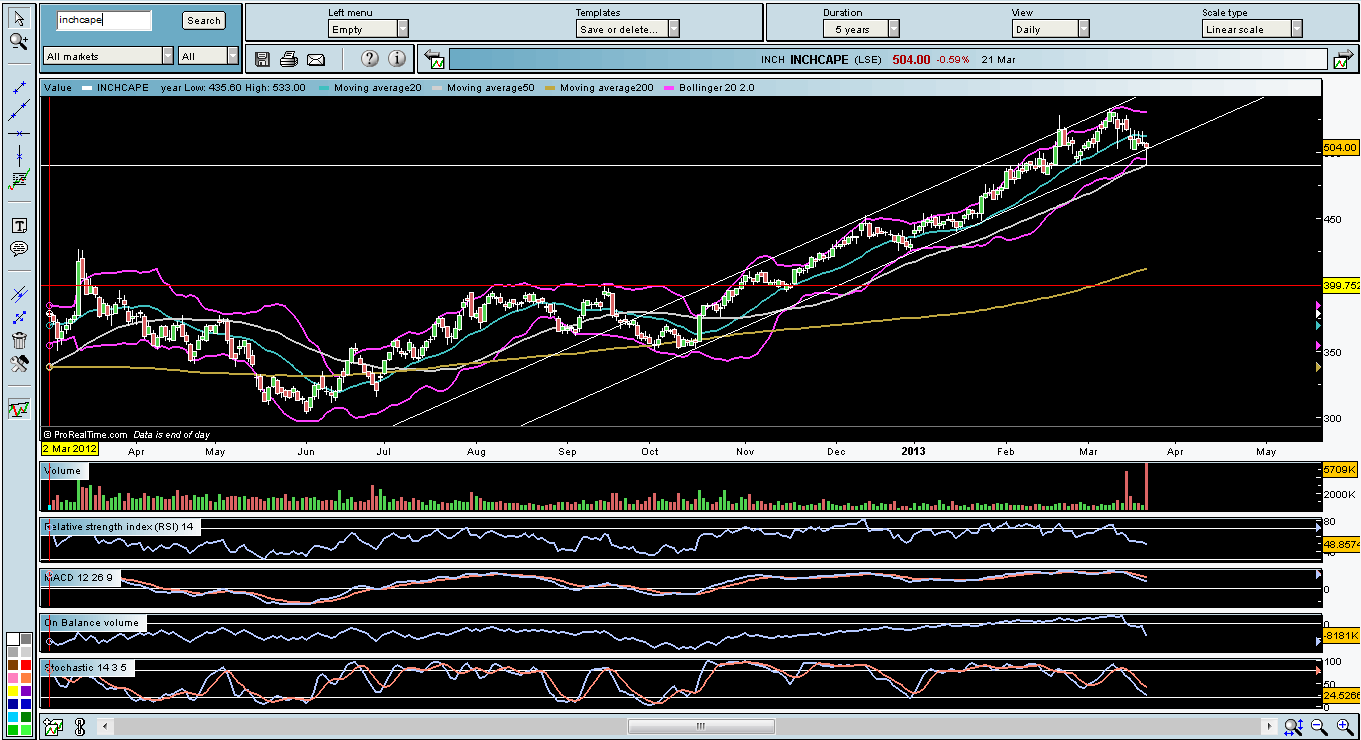1361x740 pixels.
Task: Click the INCH INCHCAPE (LSE) title bar
Action: [886, 60]
